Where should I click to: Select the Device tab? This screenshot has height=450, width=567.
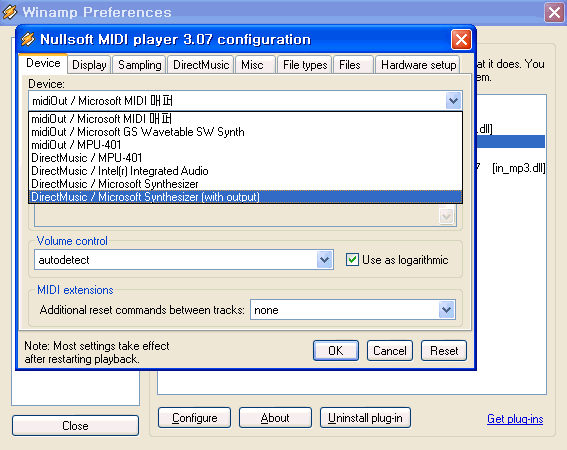coord(43,64)
